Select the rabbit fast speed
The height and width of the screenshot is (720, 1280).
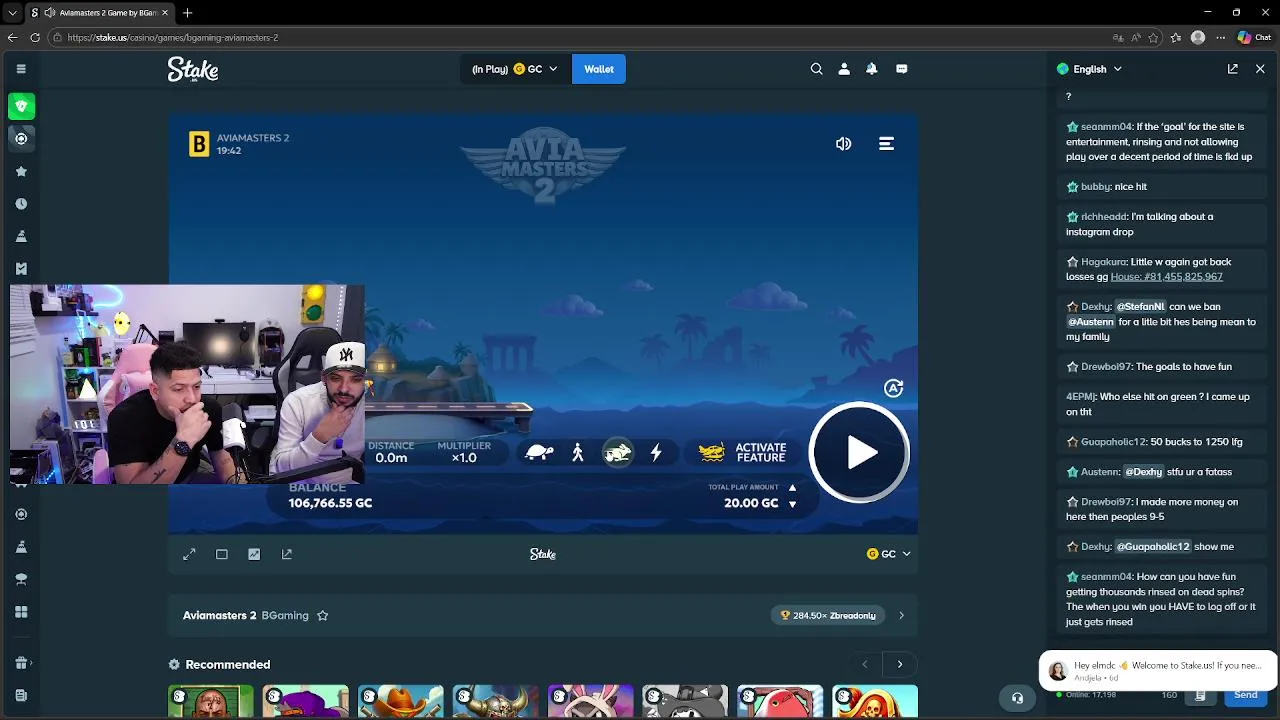[x=617, y=453]
